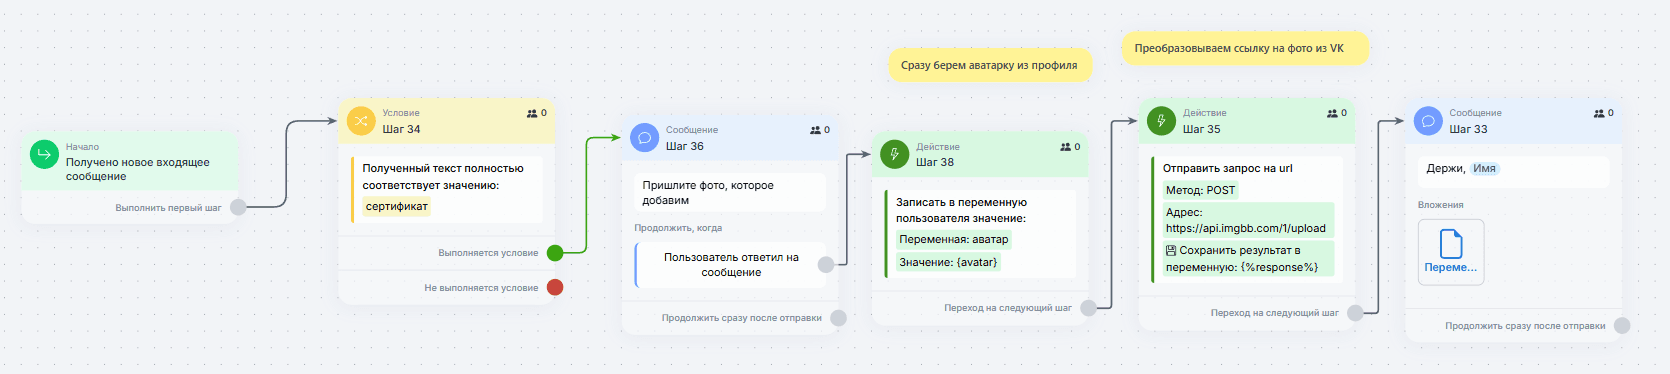Image resolution: width=1670 pixels, height=374 pixels.
Task: Open the Шаг 38 title
Action: point(935,162)
